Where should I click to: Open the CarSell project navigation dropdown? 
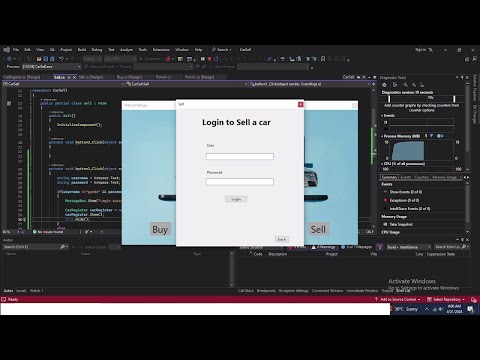(x=63, y=84)
